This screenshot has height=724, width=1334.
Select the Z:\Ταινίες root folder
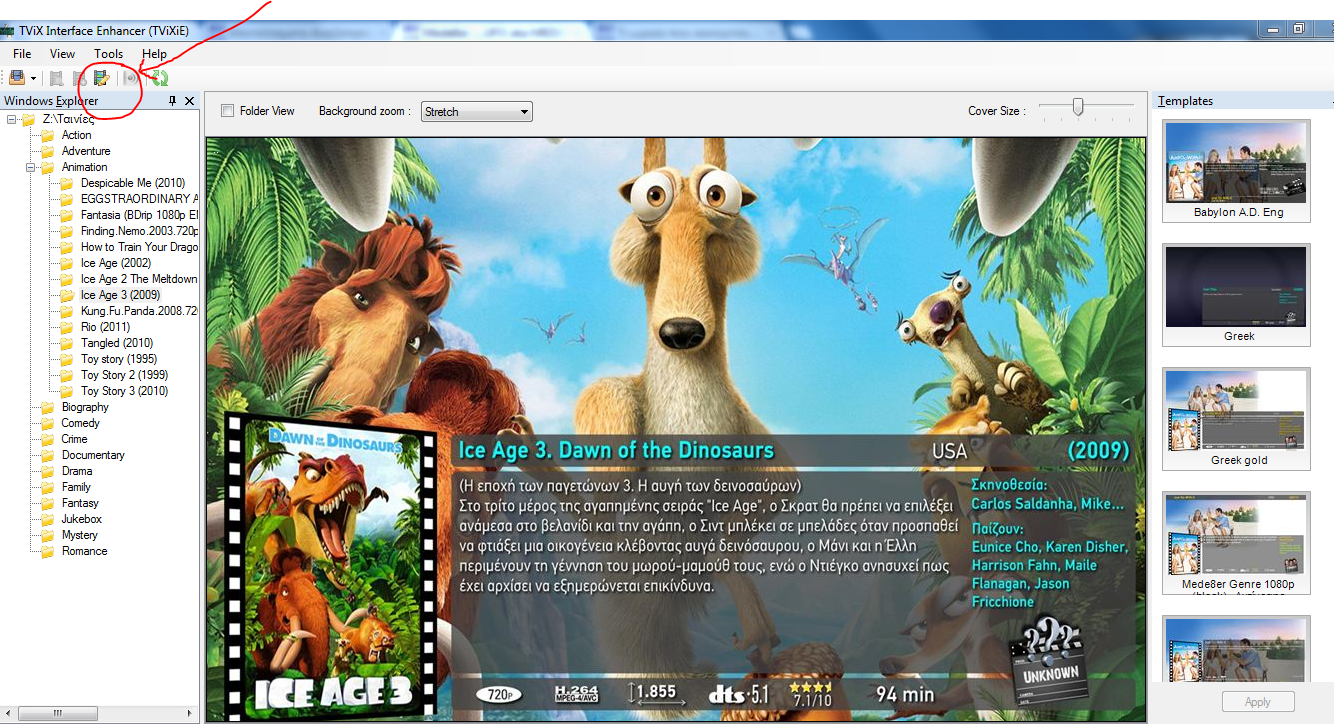tap(68, 119)
